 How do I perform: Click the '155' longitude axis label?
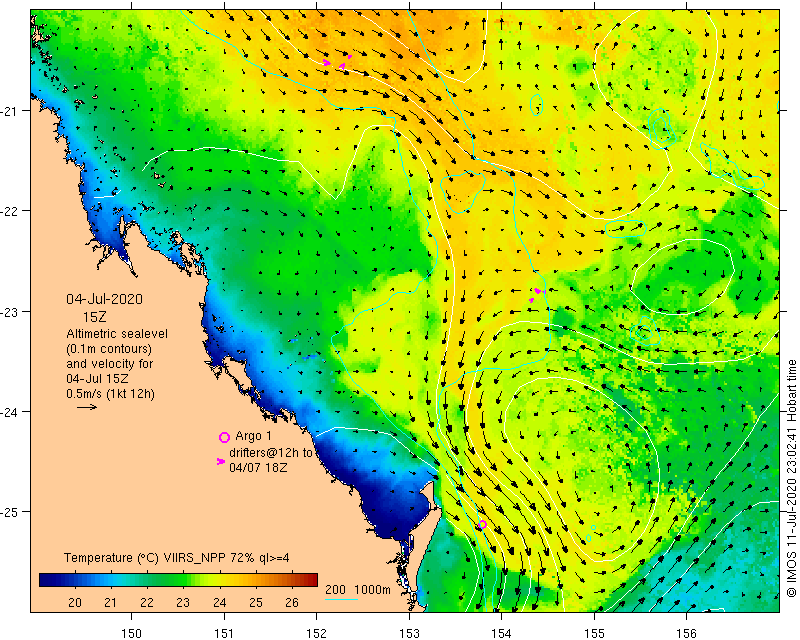tap(594, 634)
